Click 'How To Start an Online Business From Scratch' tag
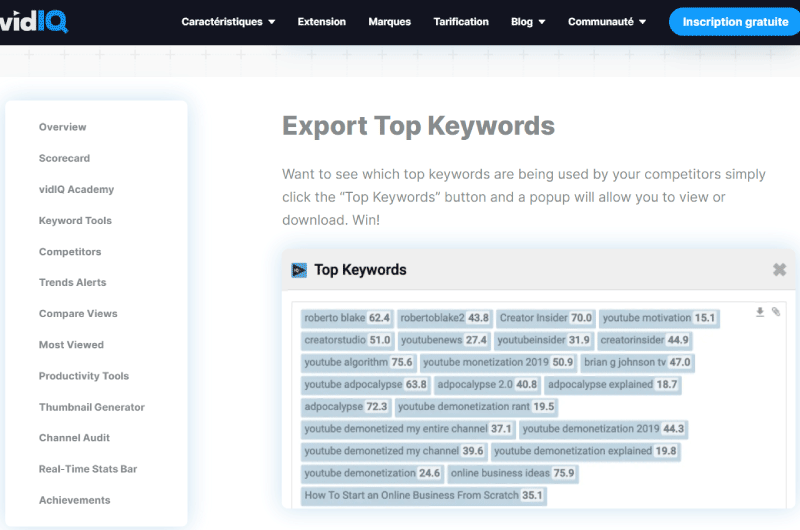800x530 pixels. (423, 495)
